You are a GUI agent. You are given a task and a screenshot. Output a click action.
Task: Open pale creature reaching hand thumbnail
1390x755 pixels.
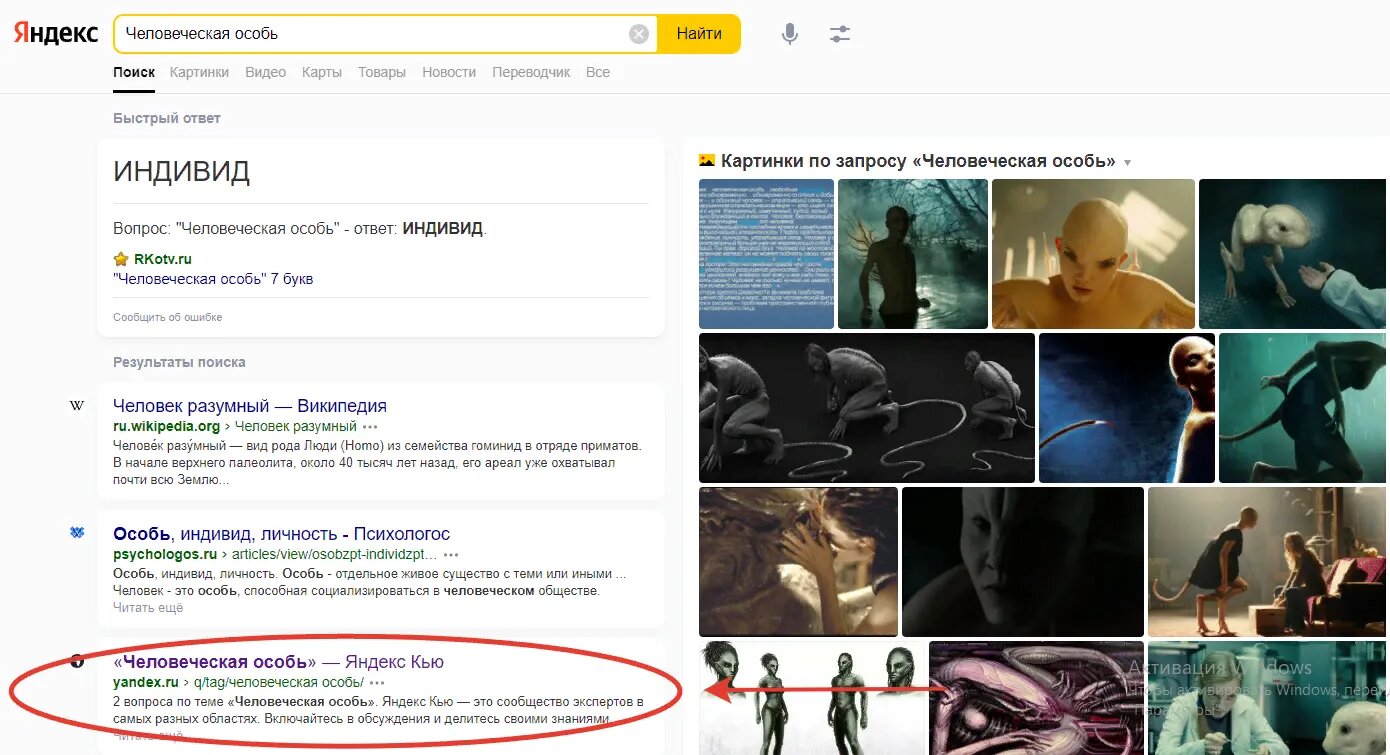point(1294,254)
